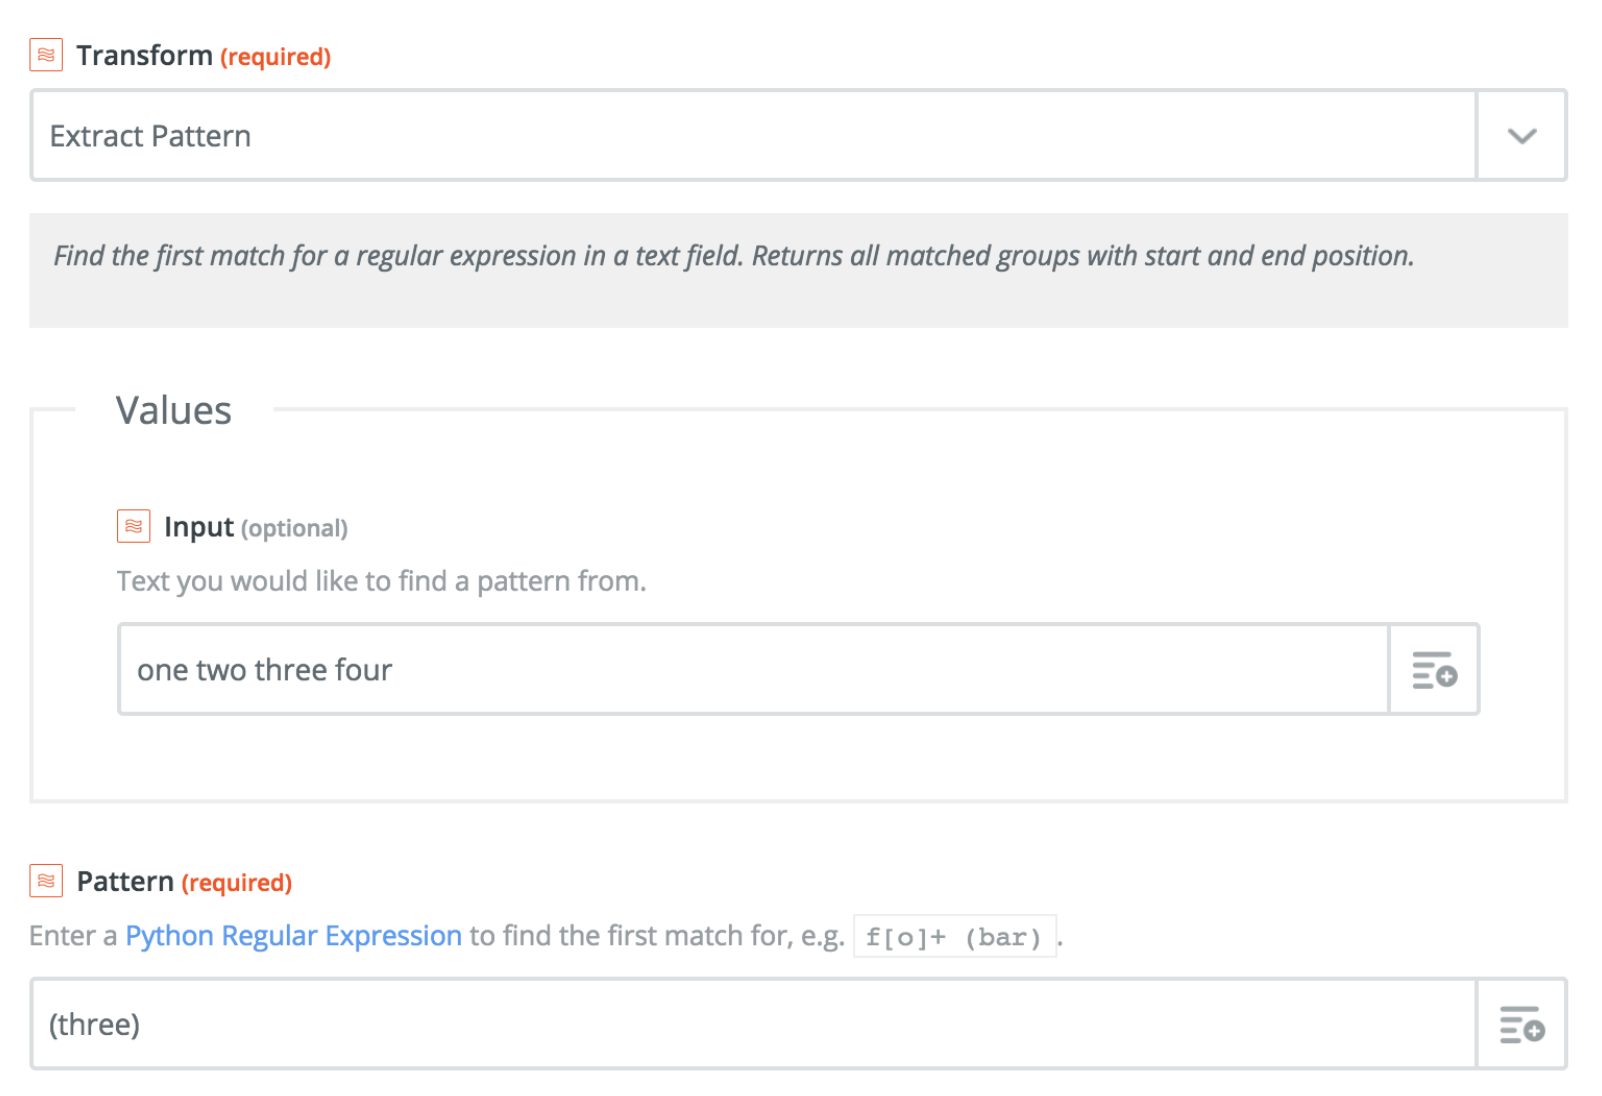This screenshot has height=1096, width=1602.
Task: Click the Formatter icon beside Input label
Action: (x=133, y=526)
